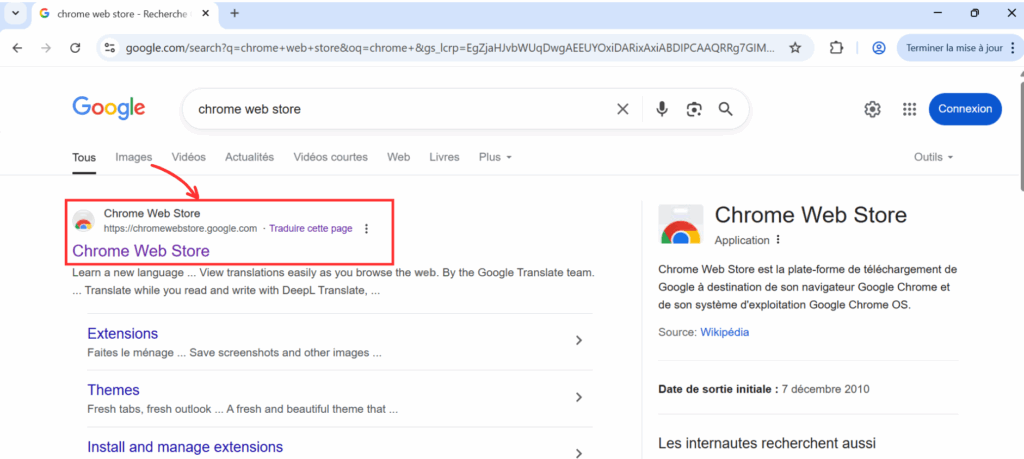This screenshot has width=1024, height=459.
Task: Clear the search query with X icon
Action: 623,109
